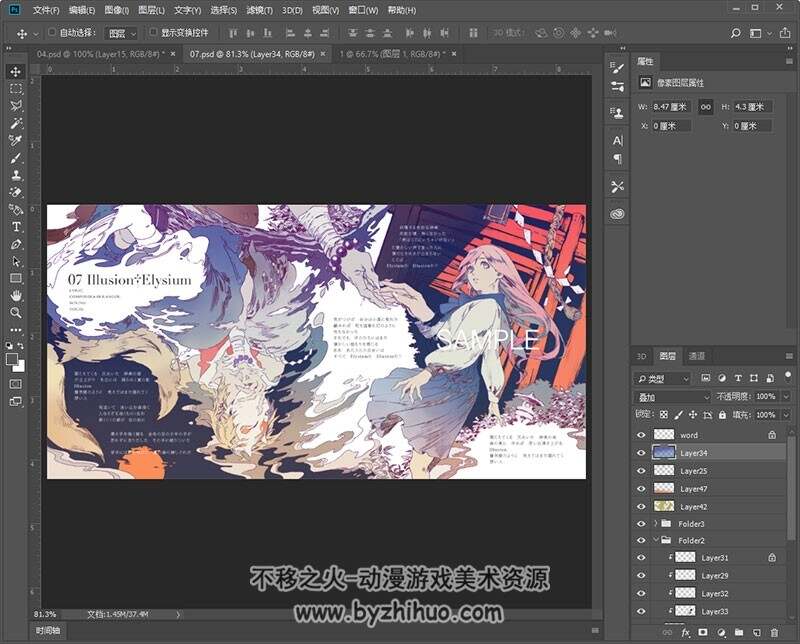
Task: Click the search icon in options bar
Action: 736,33
